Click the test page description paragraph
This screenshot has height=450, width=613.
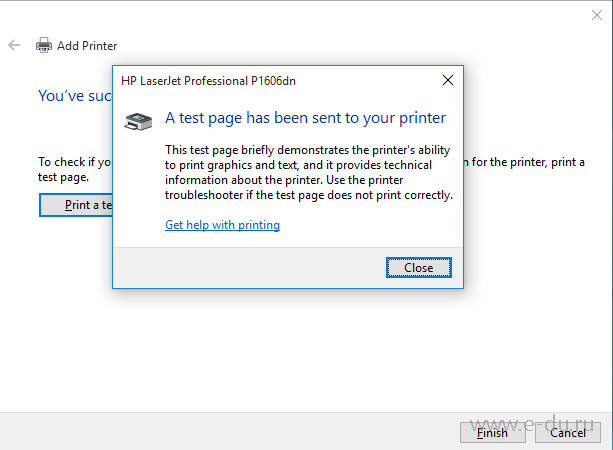pos(308,172)
